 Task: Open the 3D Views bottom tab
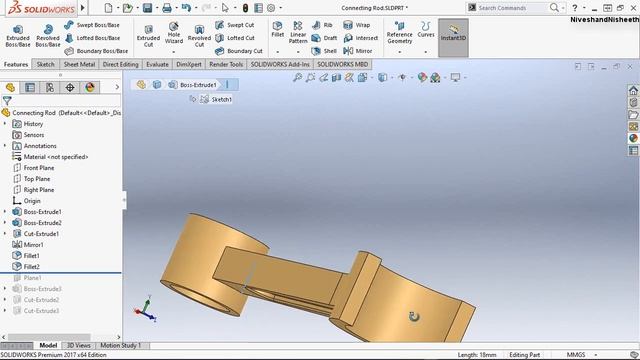pyautogui.click(x=78, y=346)
